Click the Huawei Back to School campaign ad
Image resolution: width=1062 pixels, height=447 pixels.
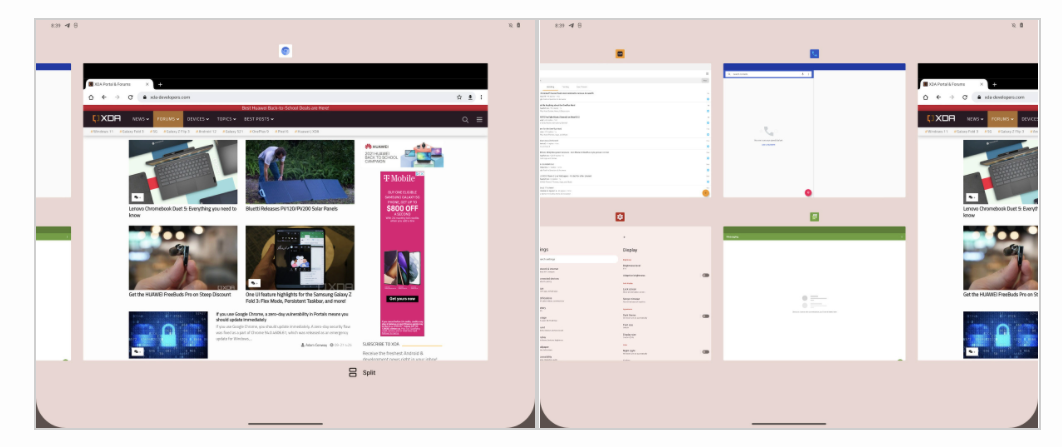[x=404, y=154]
